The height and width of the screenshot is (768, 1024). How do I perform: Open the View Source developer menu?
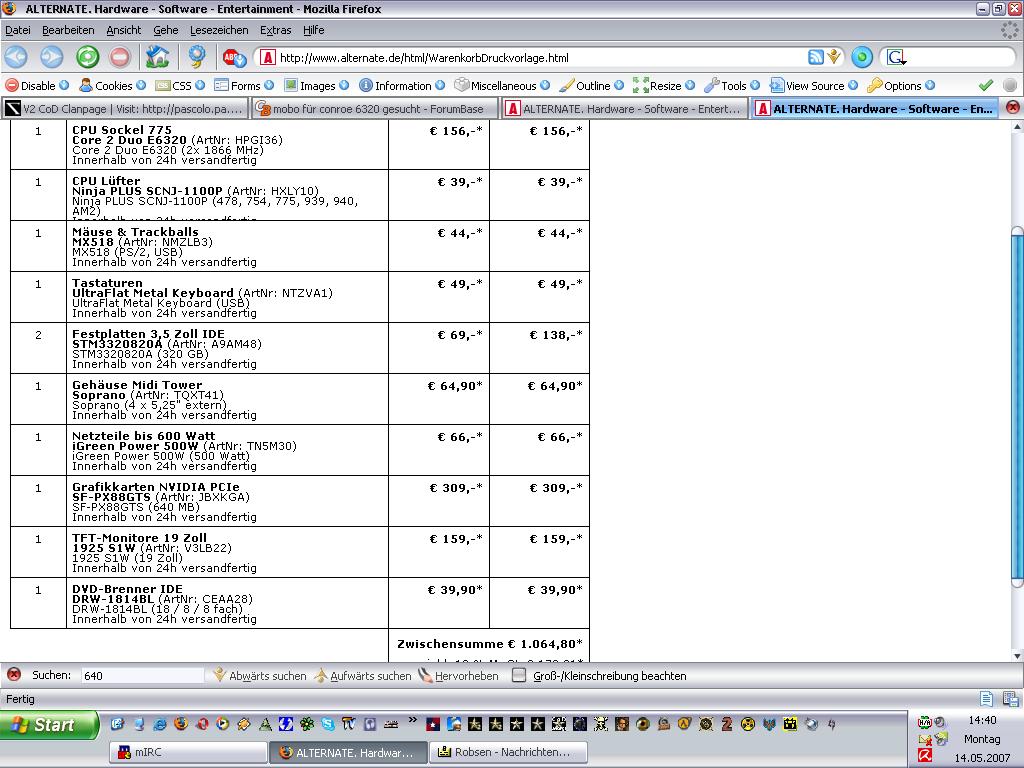pos(813,86)
